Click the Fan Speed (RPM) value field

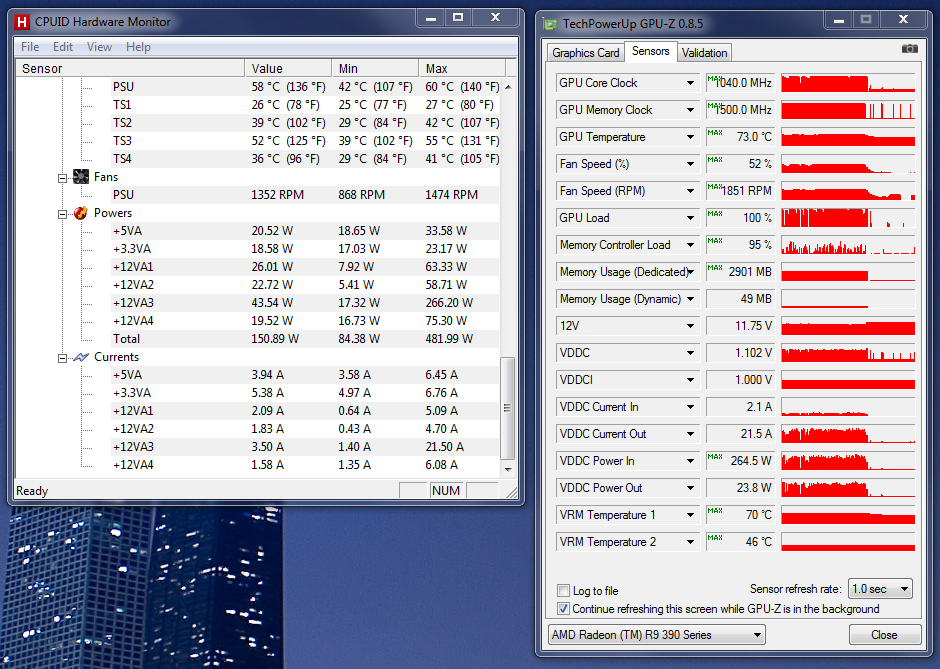pos(740,191)
